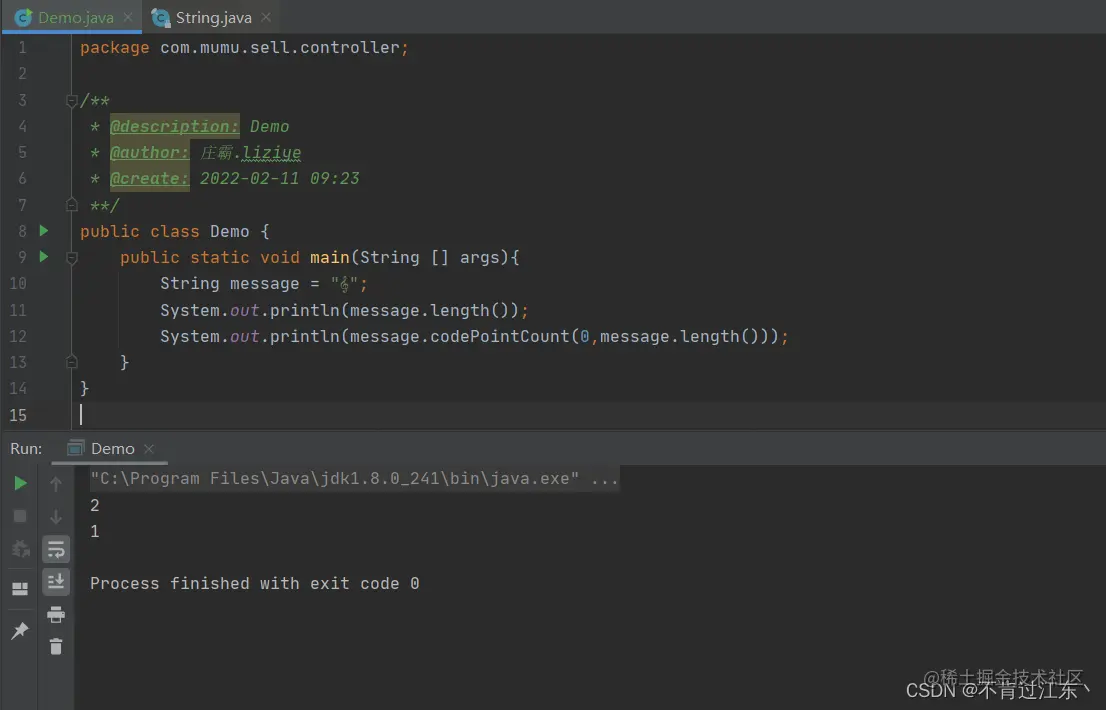Click the 'lizive' author name text
The height and width of the screenshot is (710, 1106).
pyautogui.click(x=272, y=152)
